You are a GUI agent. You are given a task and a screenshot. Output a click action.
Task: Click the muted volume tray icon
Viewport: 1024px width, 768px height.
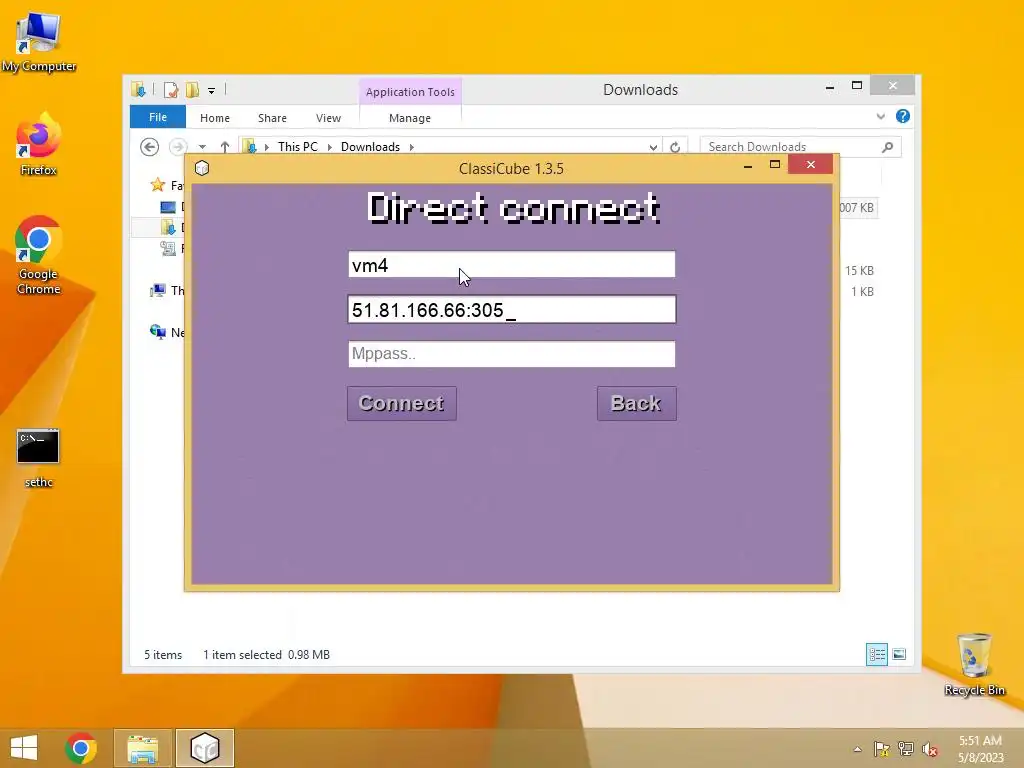tap(930, 749)
